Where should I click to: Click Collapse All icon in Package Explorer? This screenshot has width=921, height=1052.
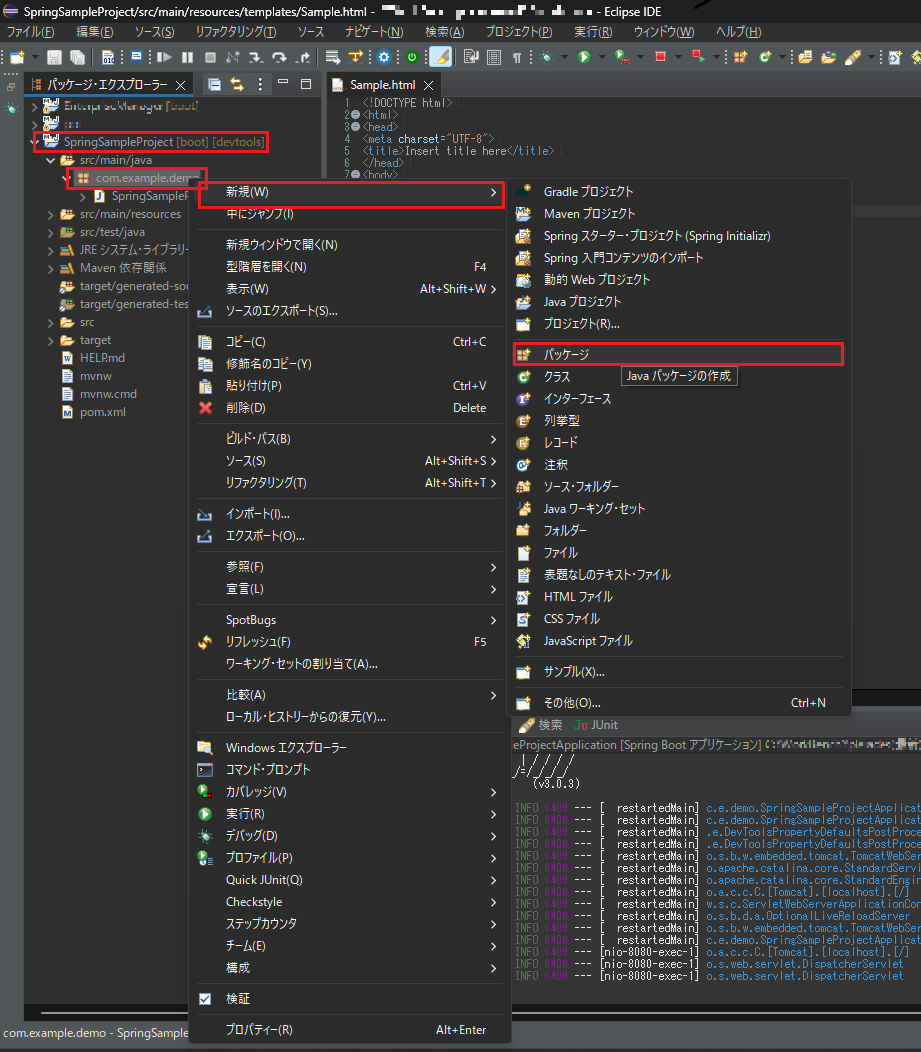[215, 85]
